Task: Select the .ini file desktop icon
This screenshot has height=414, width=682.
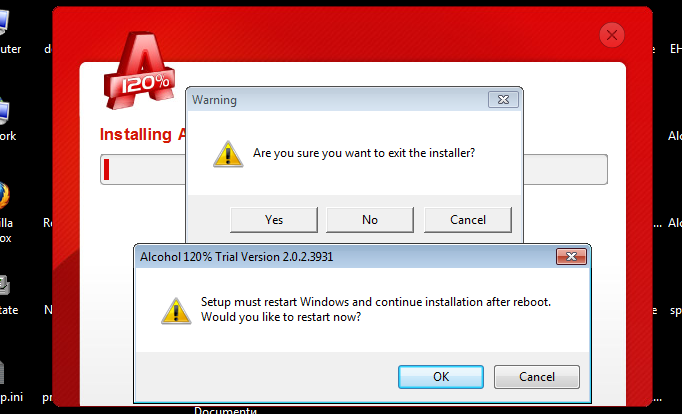Action: (9, 382)
